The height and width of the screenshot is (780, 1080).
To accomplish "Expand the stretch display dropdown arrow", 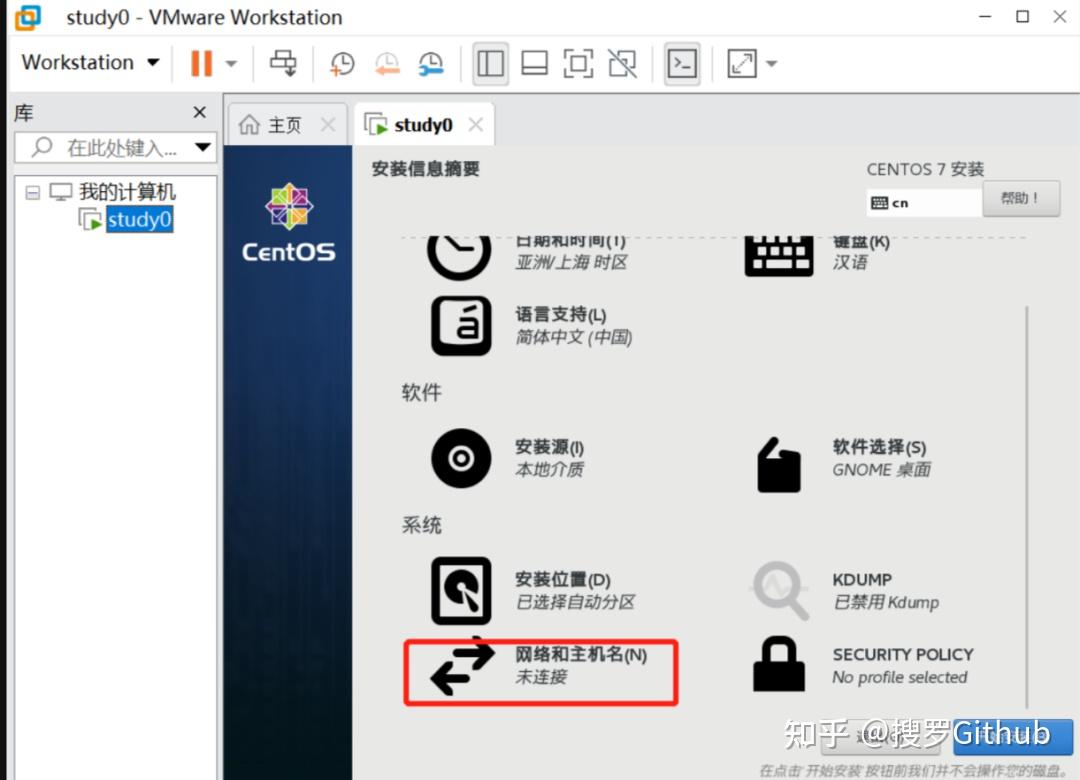I will coord(771,64).
